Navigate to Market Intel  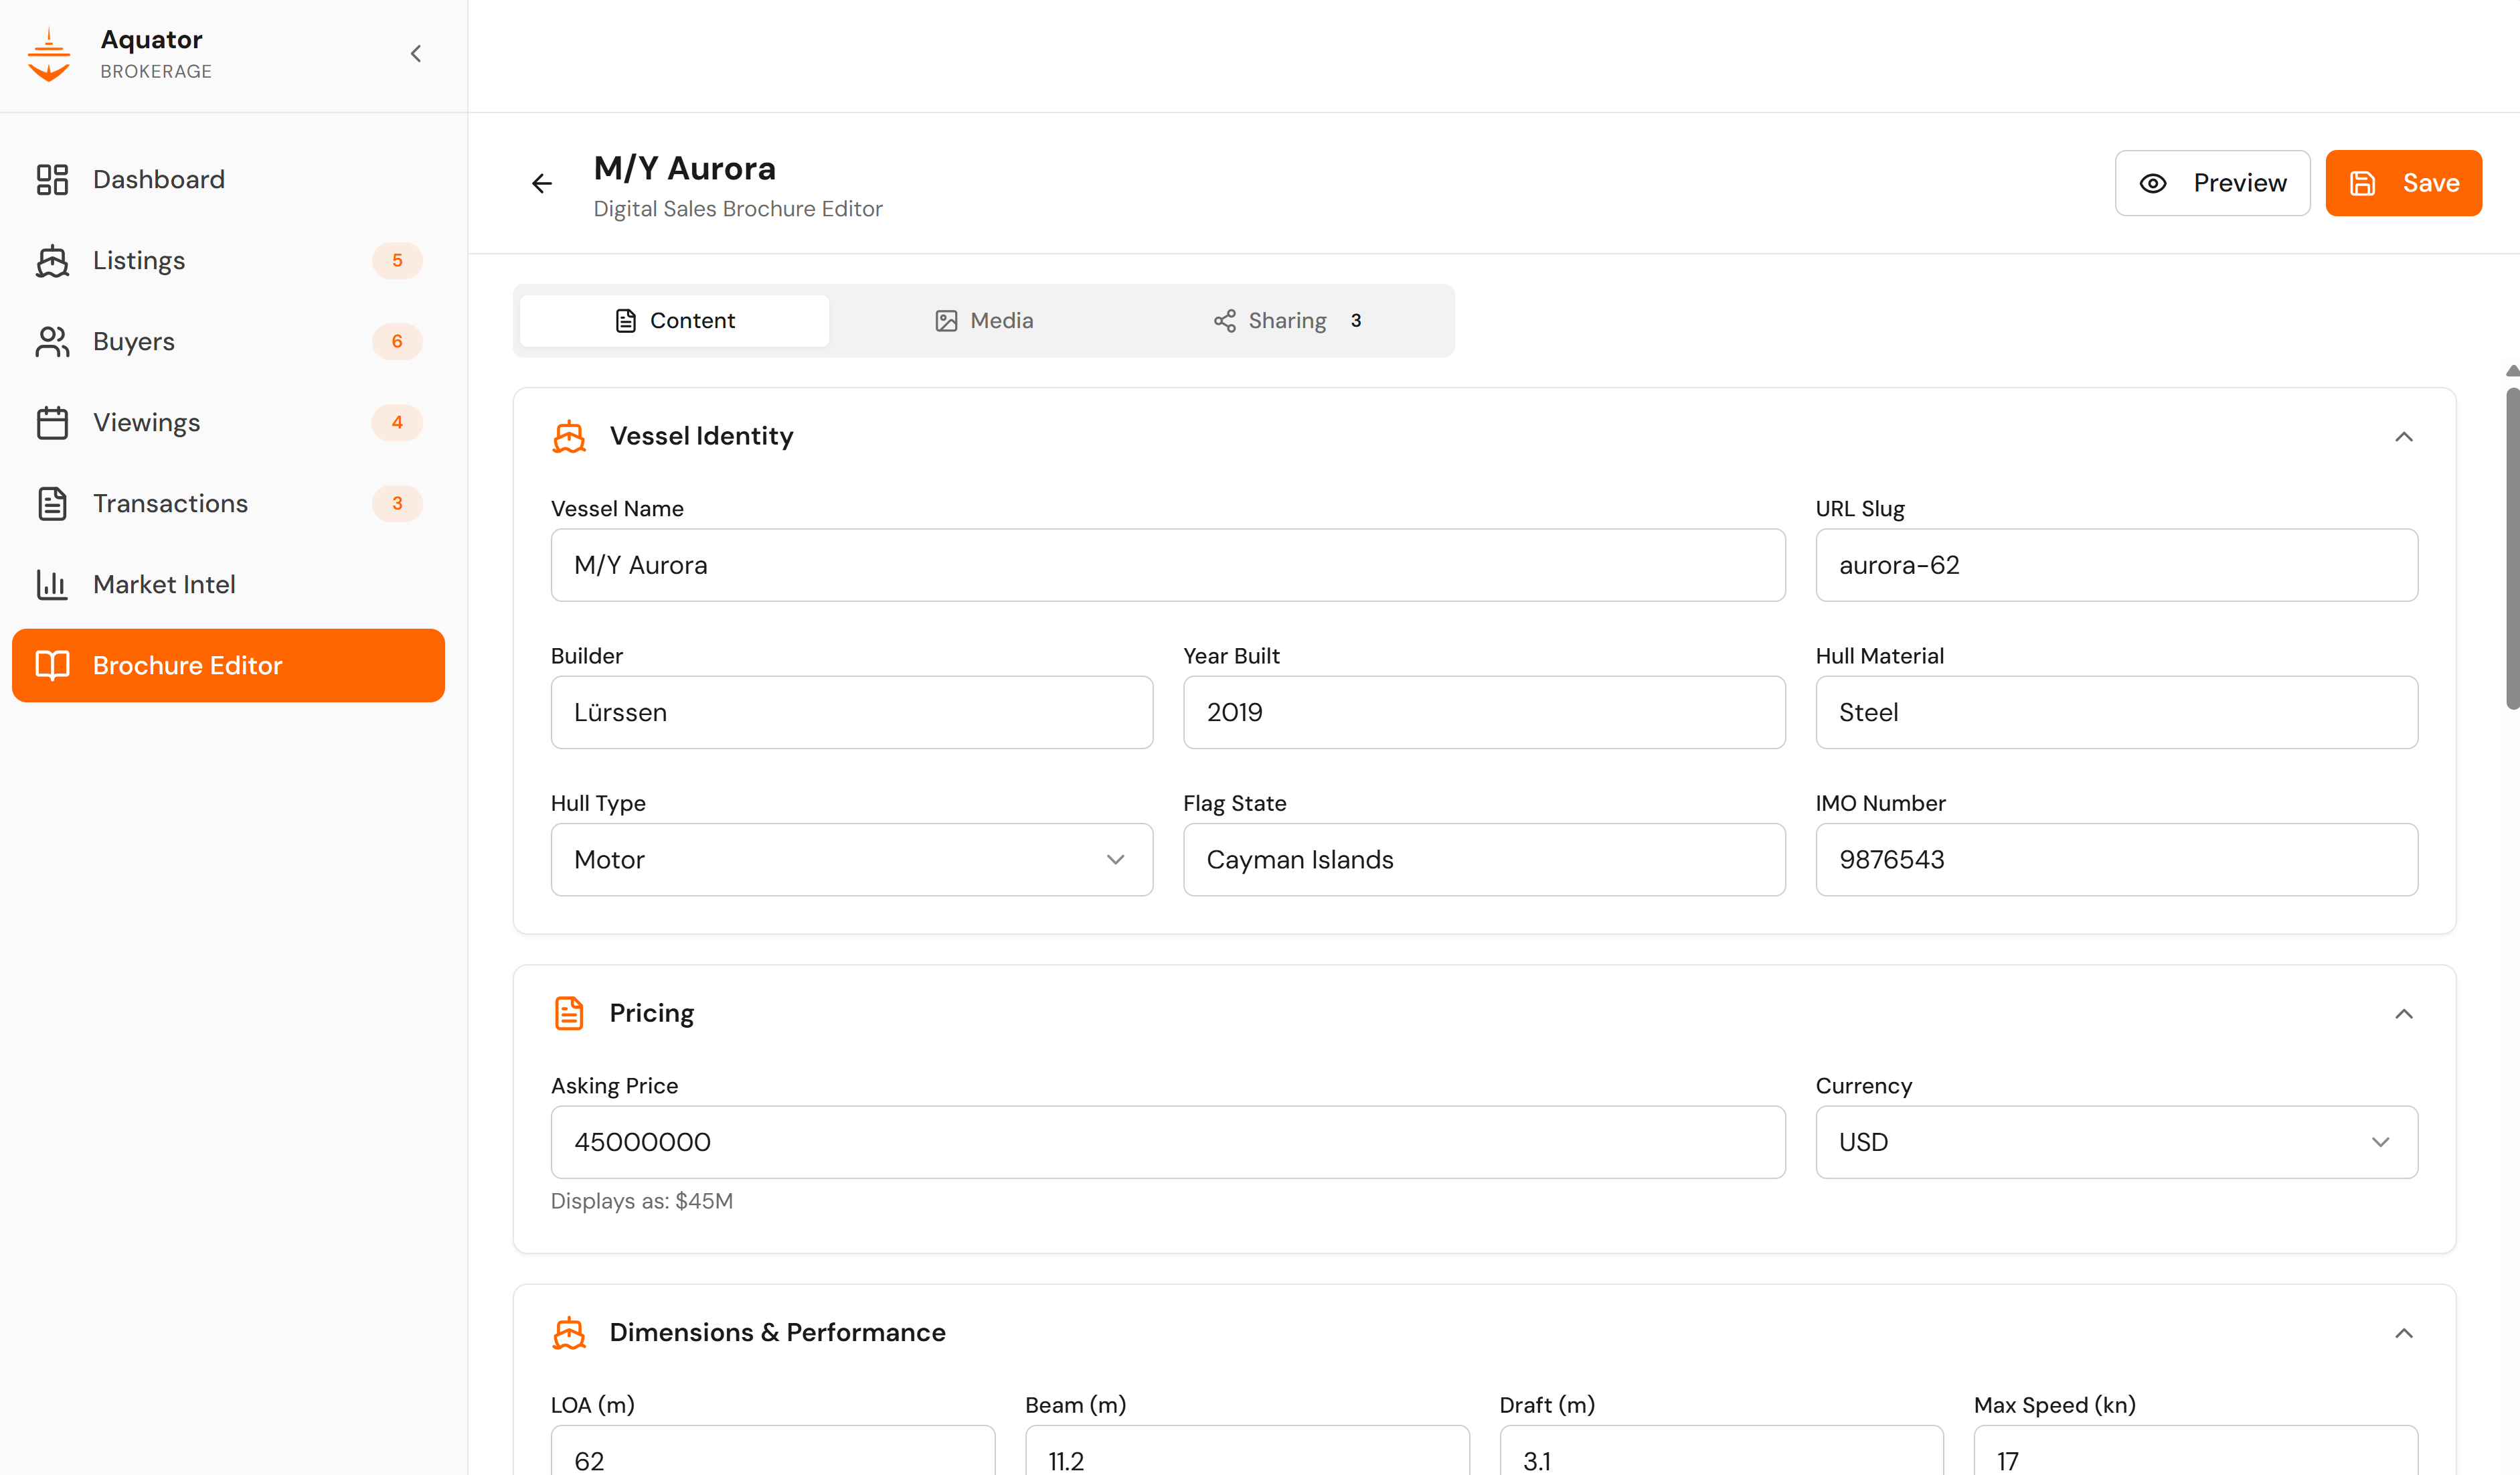point(164,584)
